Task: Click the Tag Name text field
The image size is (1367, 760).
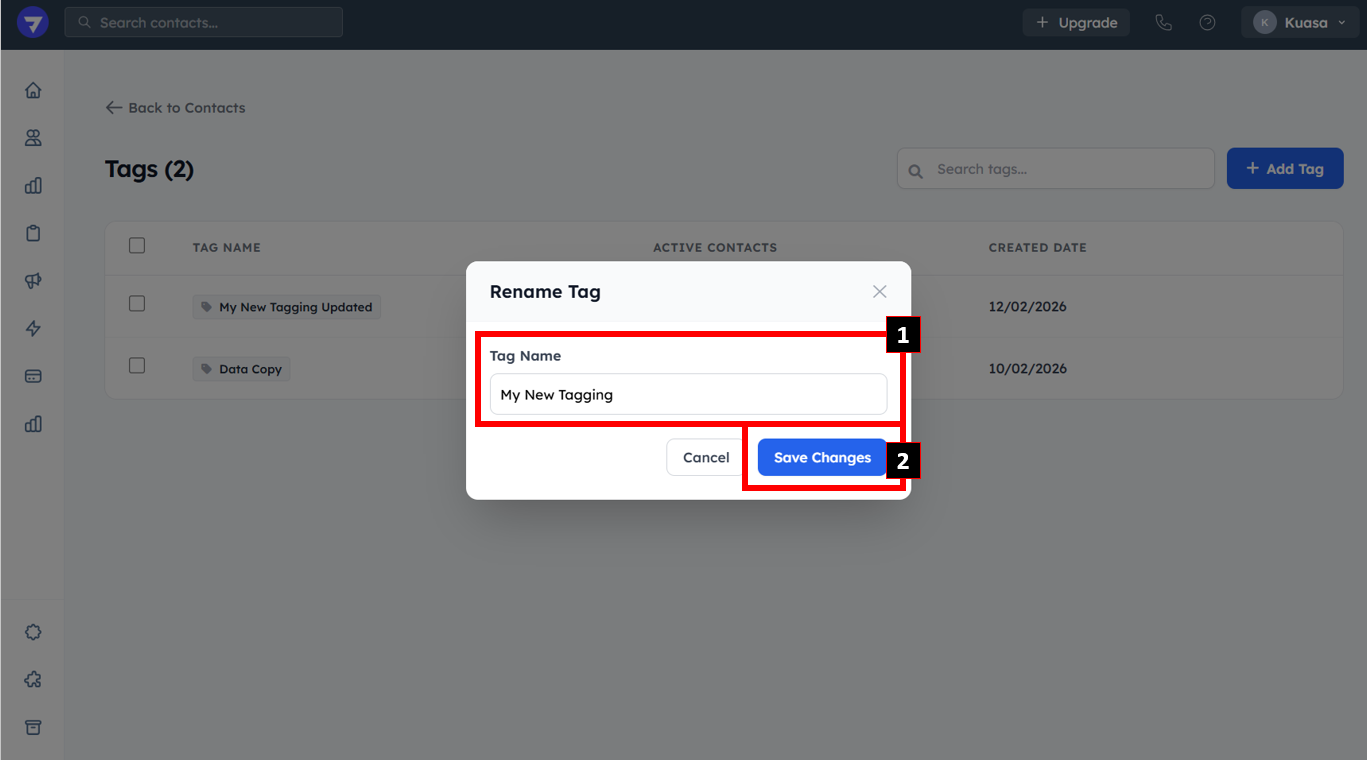Action: (688, 394)
